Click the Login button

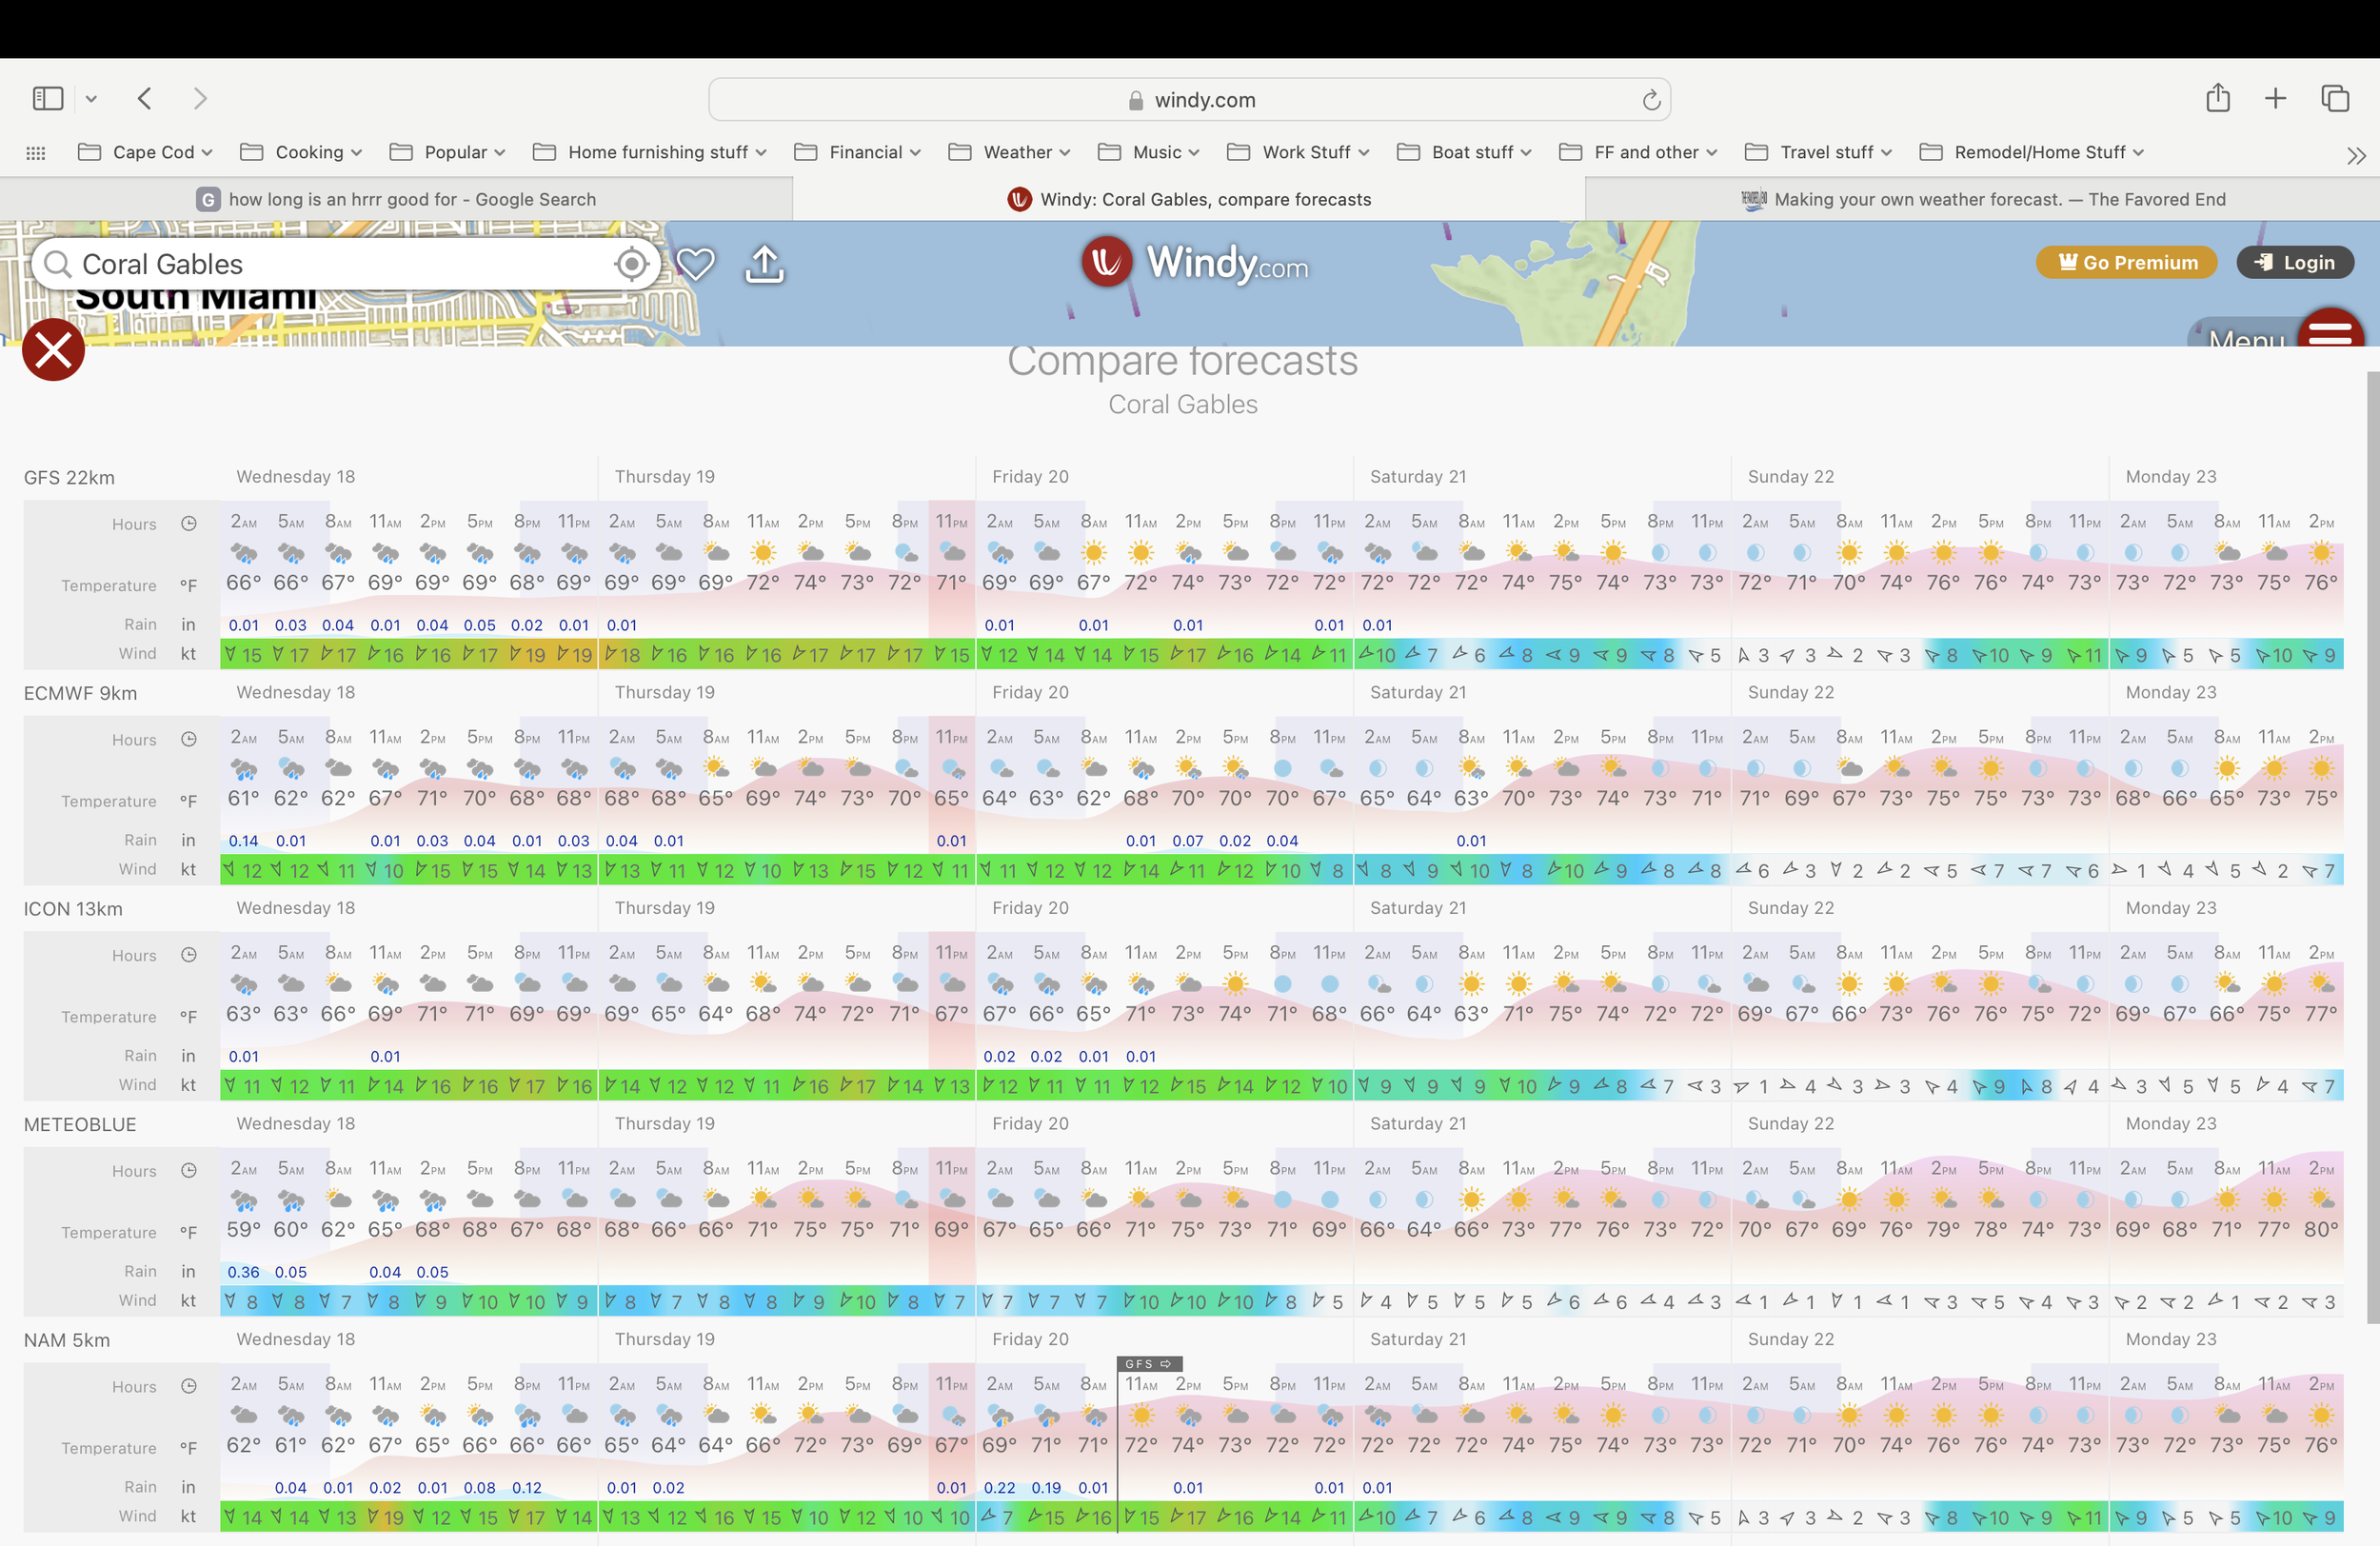click(x=2295, y=263)
